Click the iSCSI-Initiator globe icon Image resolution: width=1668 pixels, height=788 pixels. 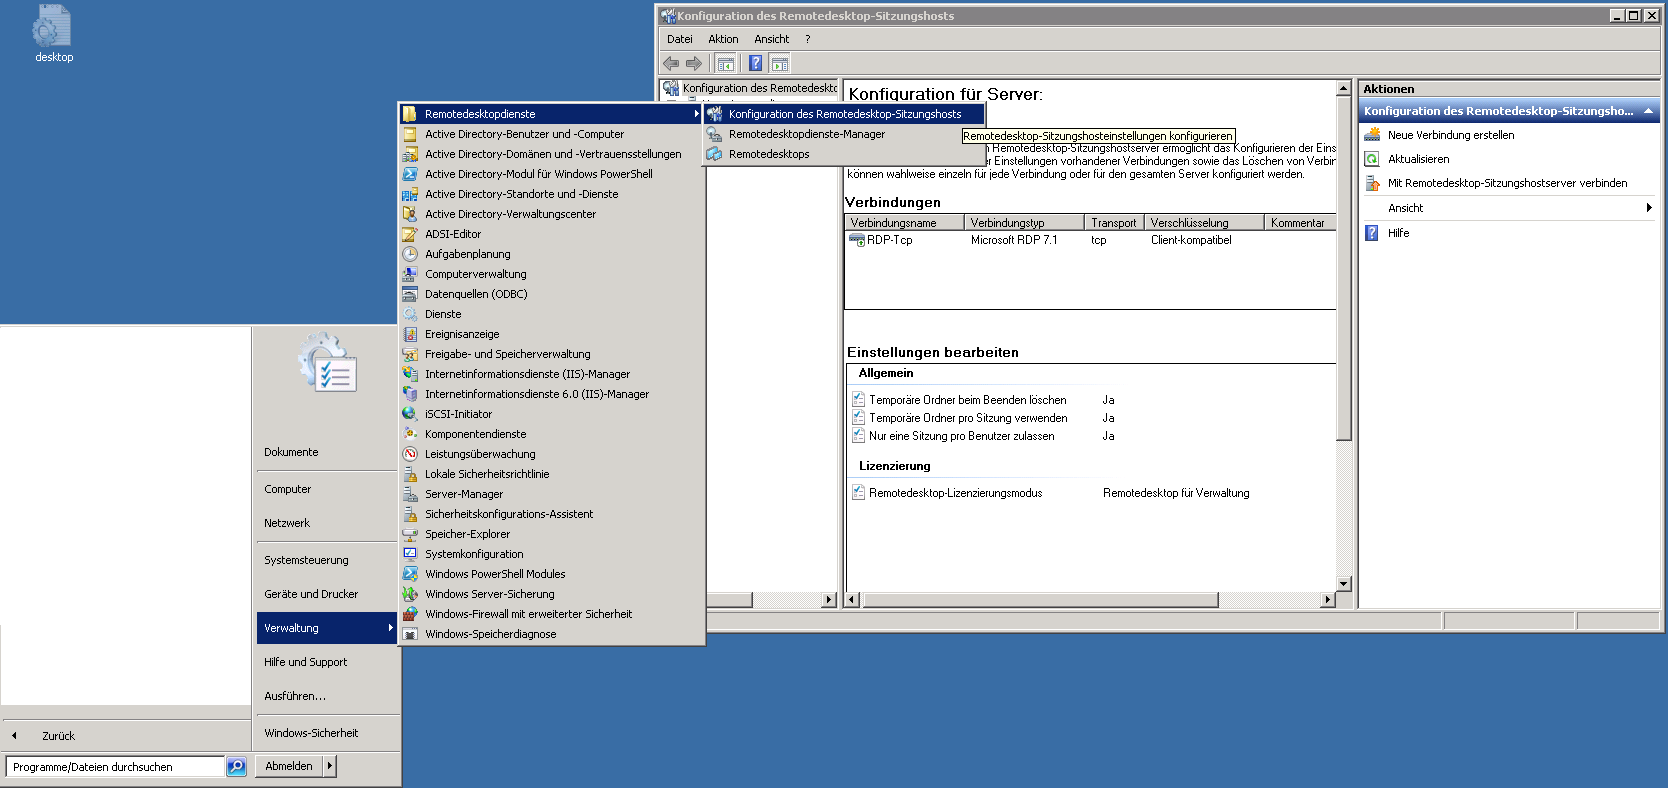pos(410,414)
